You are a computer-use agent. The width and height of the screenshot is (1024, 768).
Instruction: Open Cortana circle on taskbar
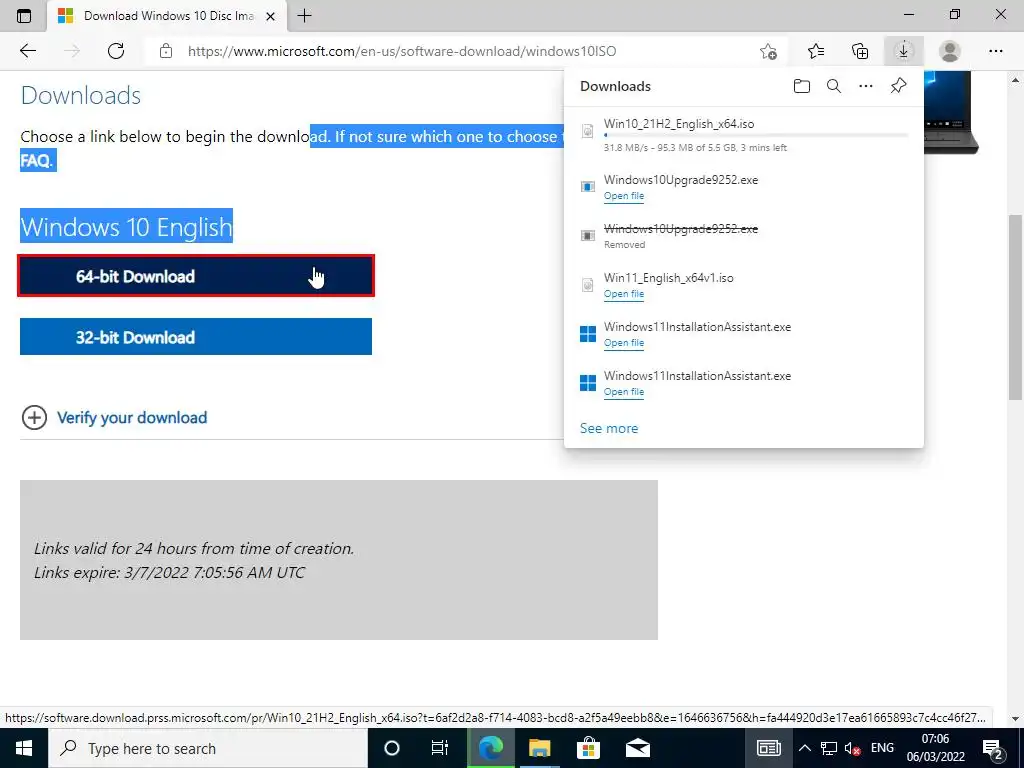(x=392, y=748)
